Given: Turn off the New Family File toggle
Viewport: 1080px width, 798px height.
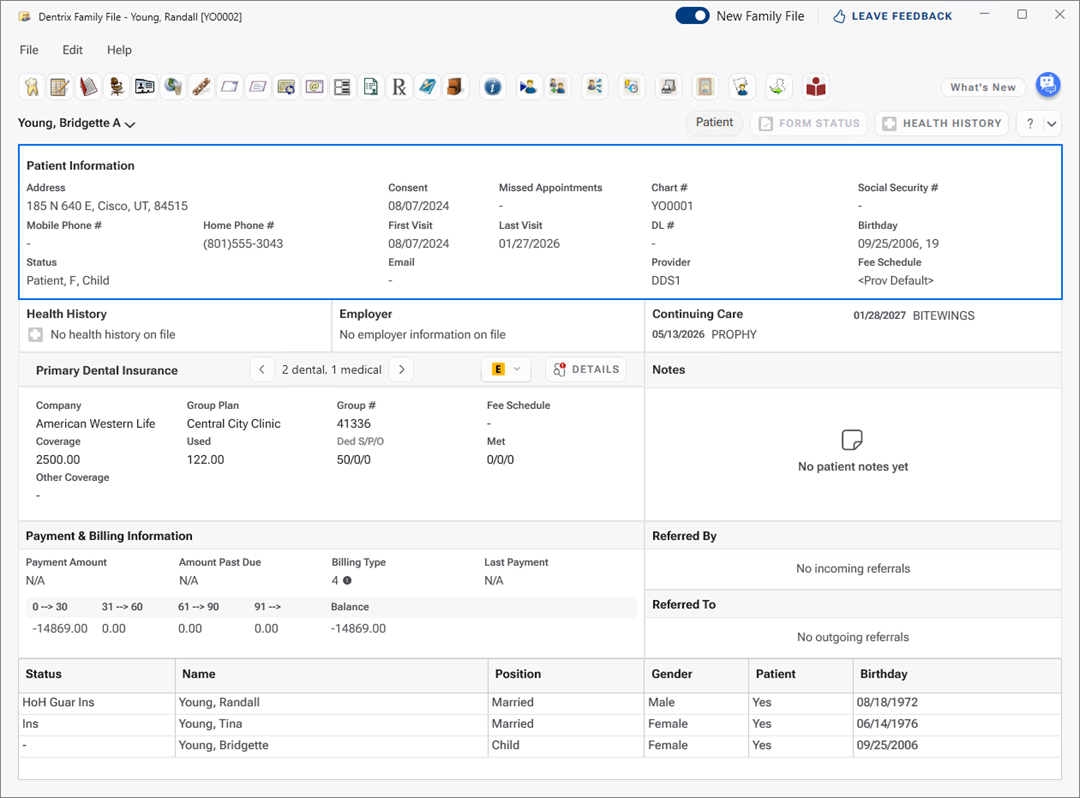Looking at the screenshot, I should tap(692, 16).
